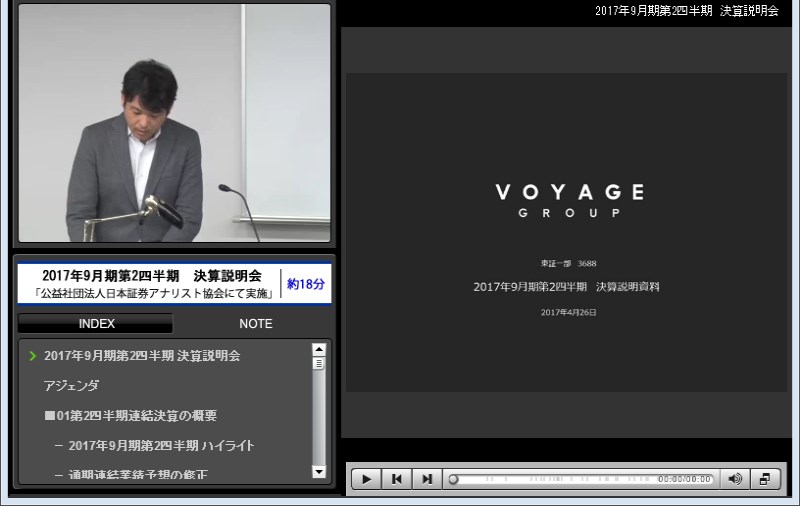800x506 pixels.
Task: Click the VOYAGE GROUP slide area
Action: click(x=566, y=233)
